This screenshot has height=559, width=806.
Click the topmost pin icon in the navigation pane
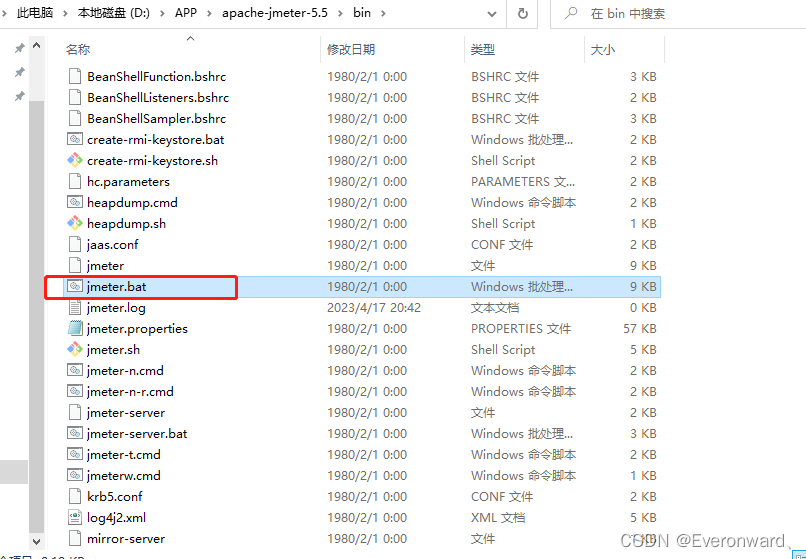19,48
